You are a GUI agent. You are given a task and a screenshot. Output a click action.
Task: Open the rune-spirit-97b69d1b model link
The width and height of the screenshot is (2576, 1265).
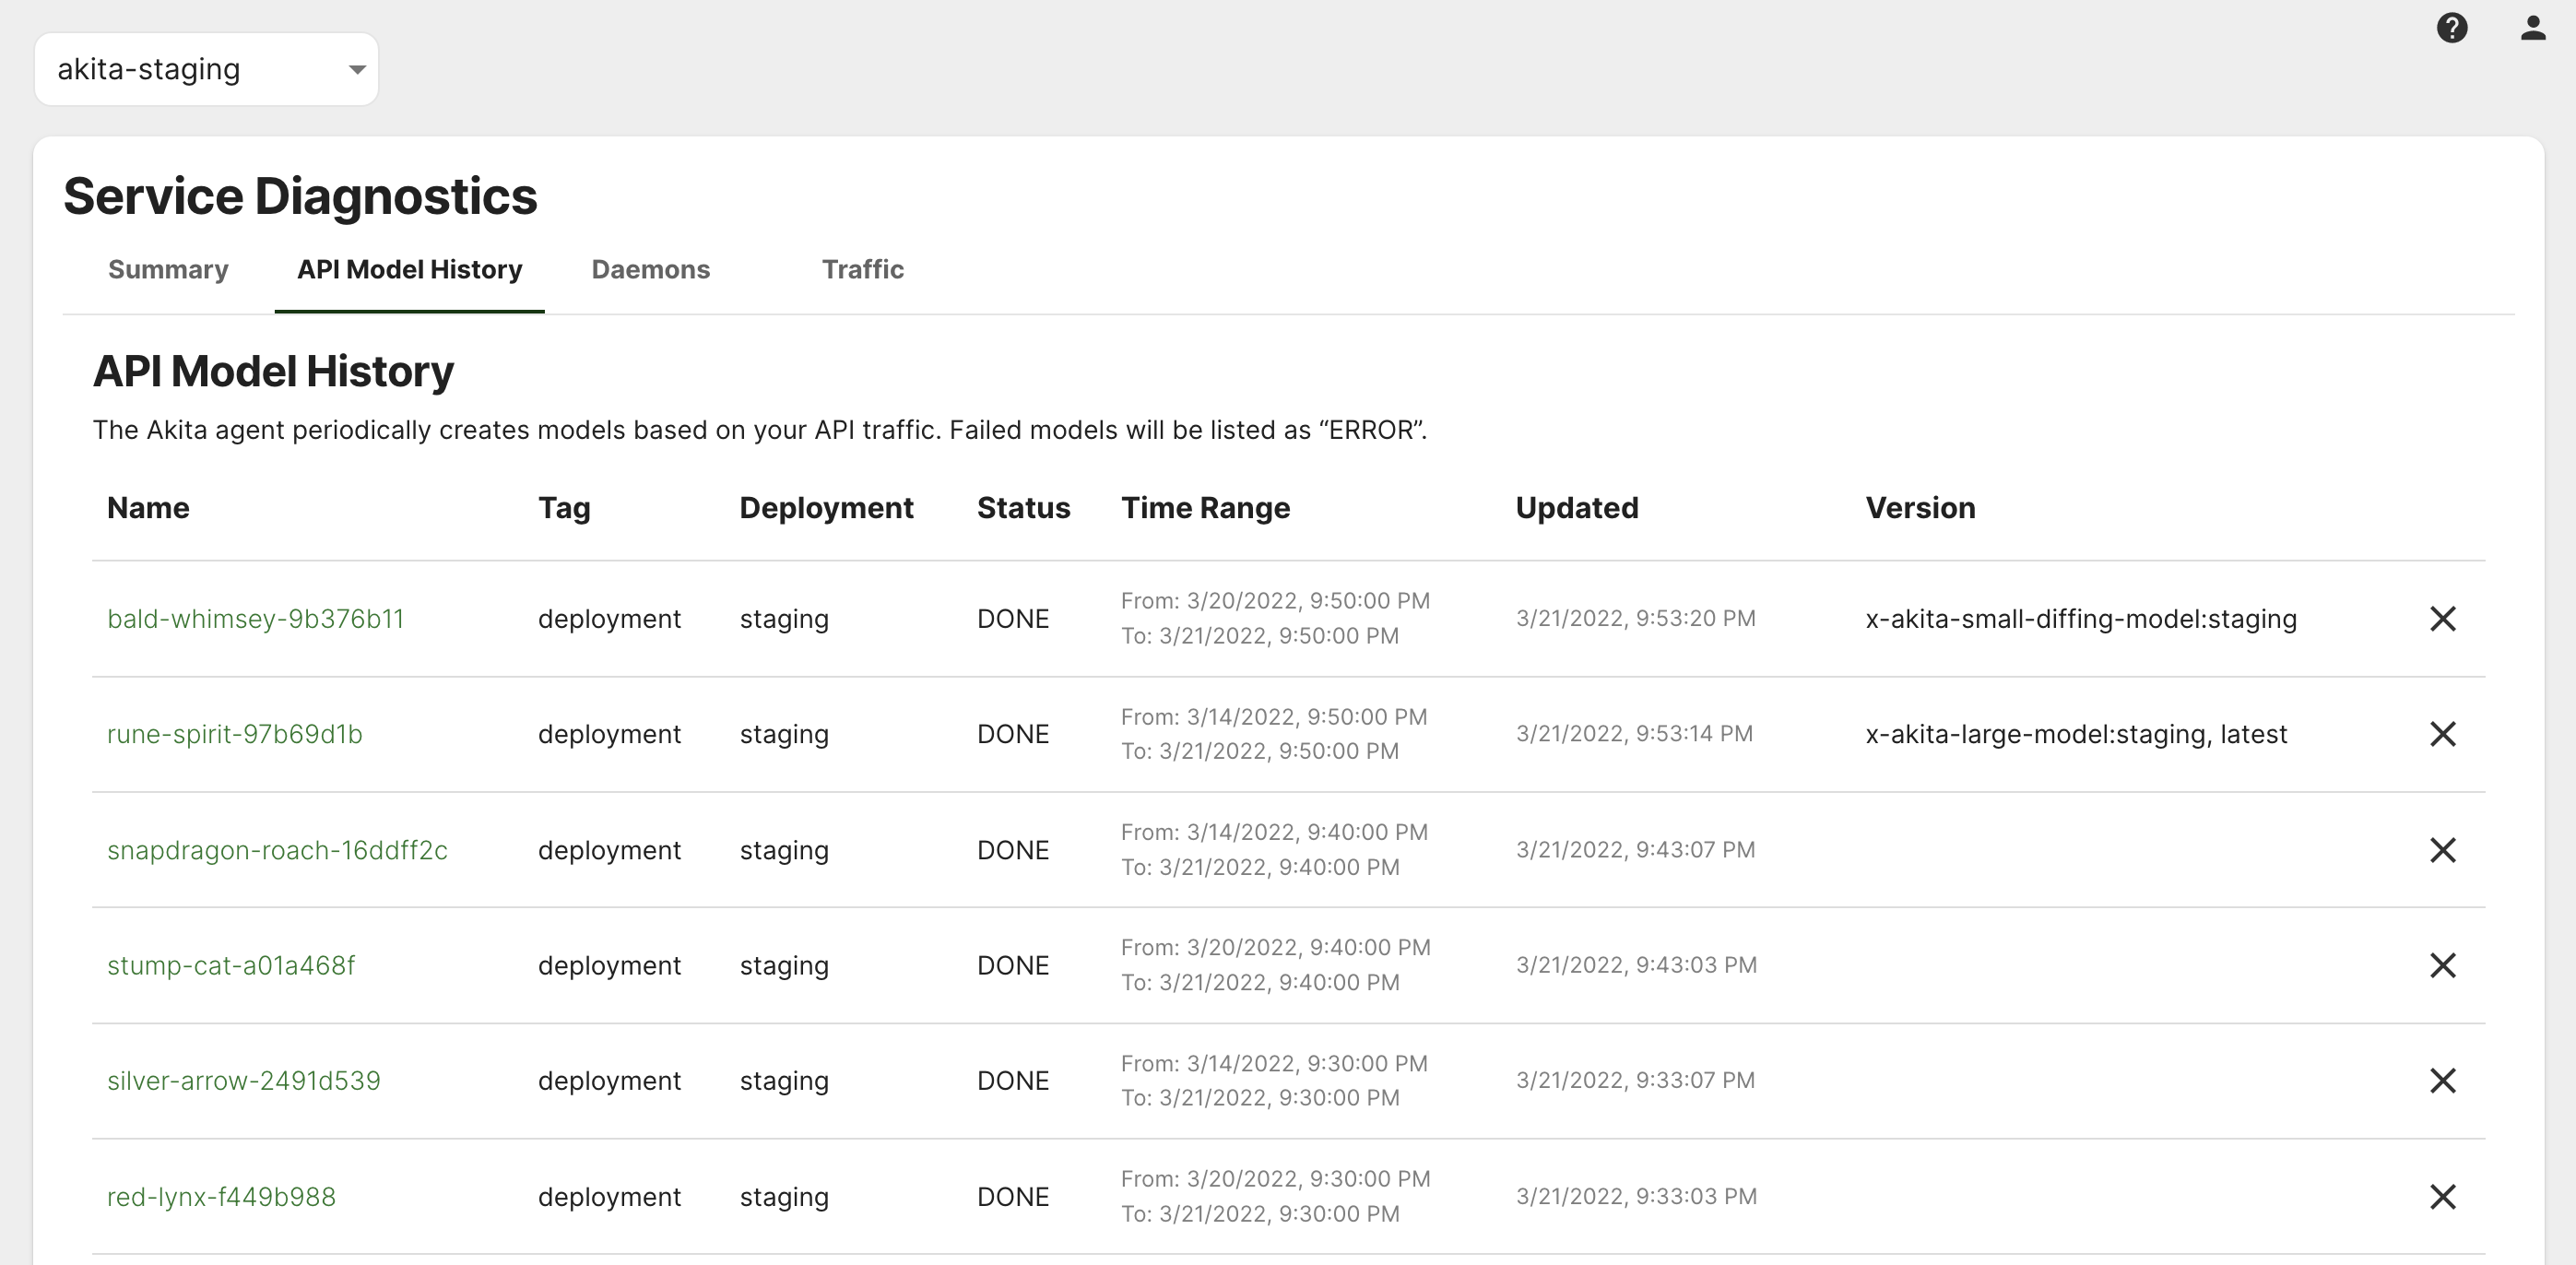234,734
